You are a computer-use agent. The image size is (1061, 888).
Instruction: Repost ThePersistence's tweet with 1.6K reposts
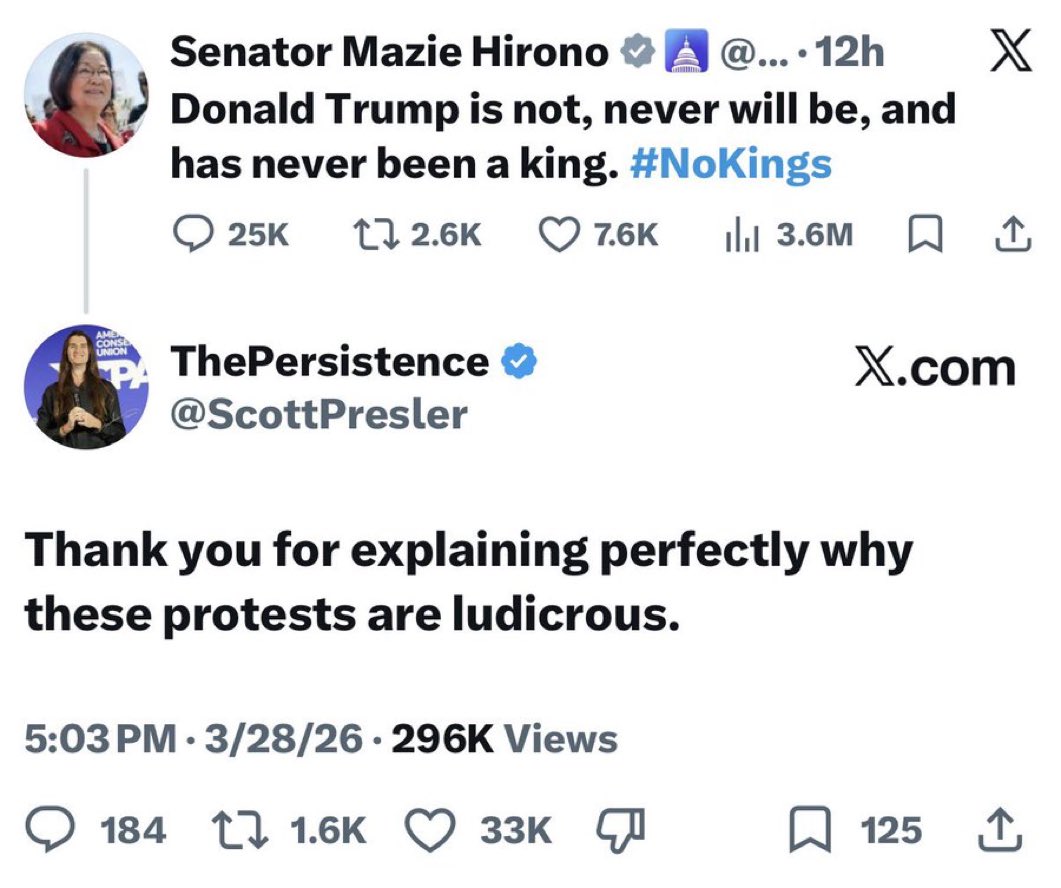pyautogui.click(x=239, y=830)
